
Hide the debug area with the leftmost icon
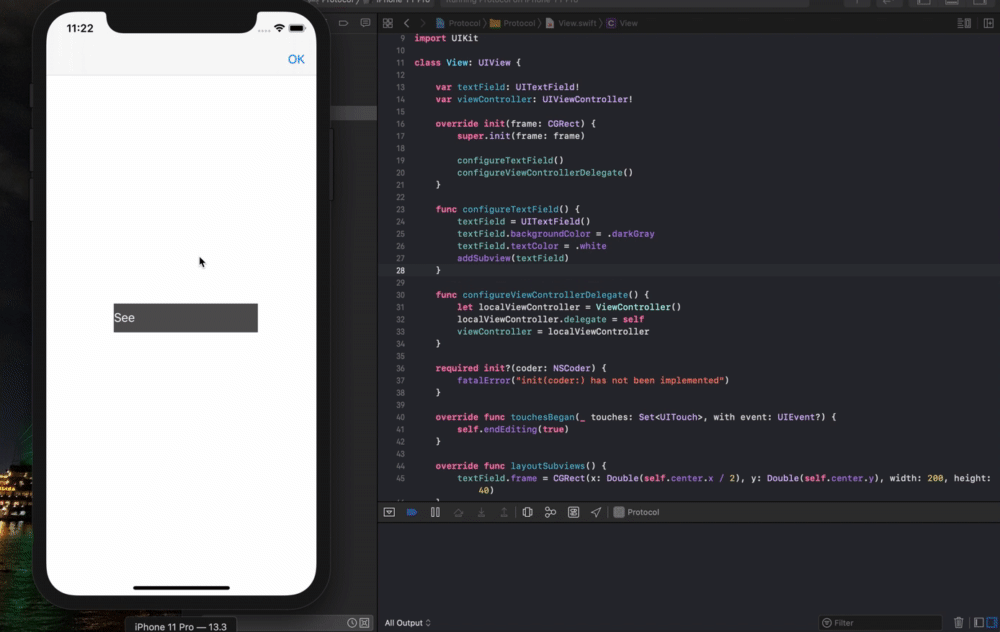coord(389,511)
